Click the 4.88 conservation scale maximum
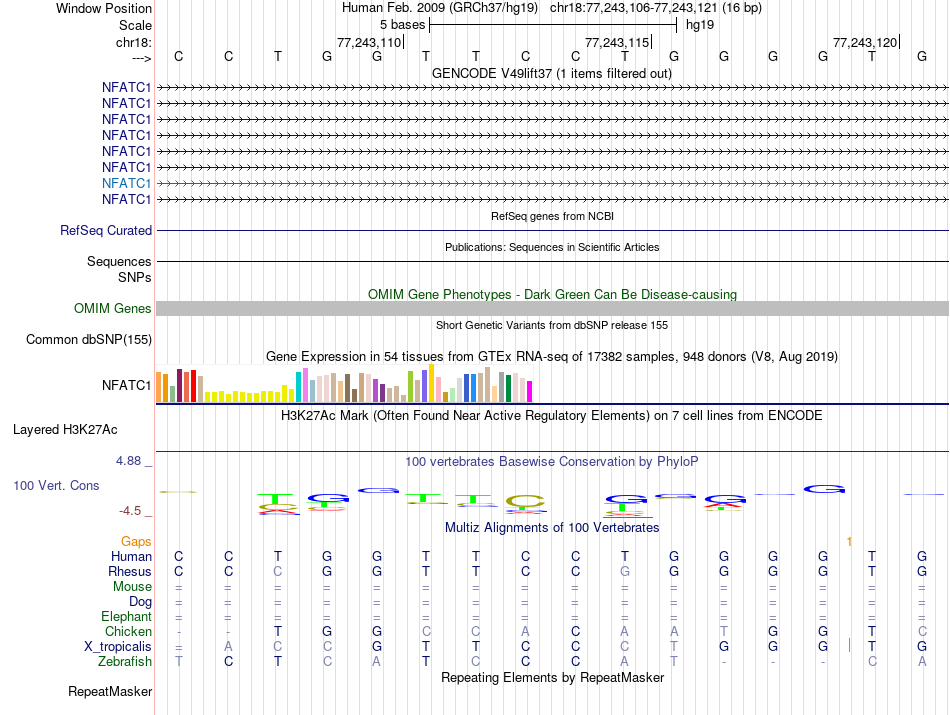The image size is (950, 715). pyautogui.click(x=128, y=461)
